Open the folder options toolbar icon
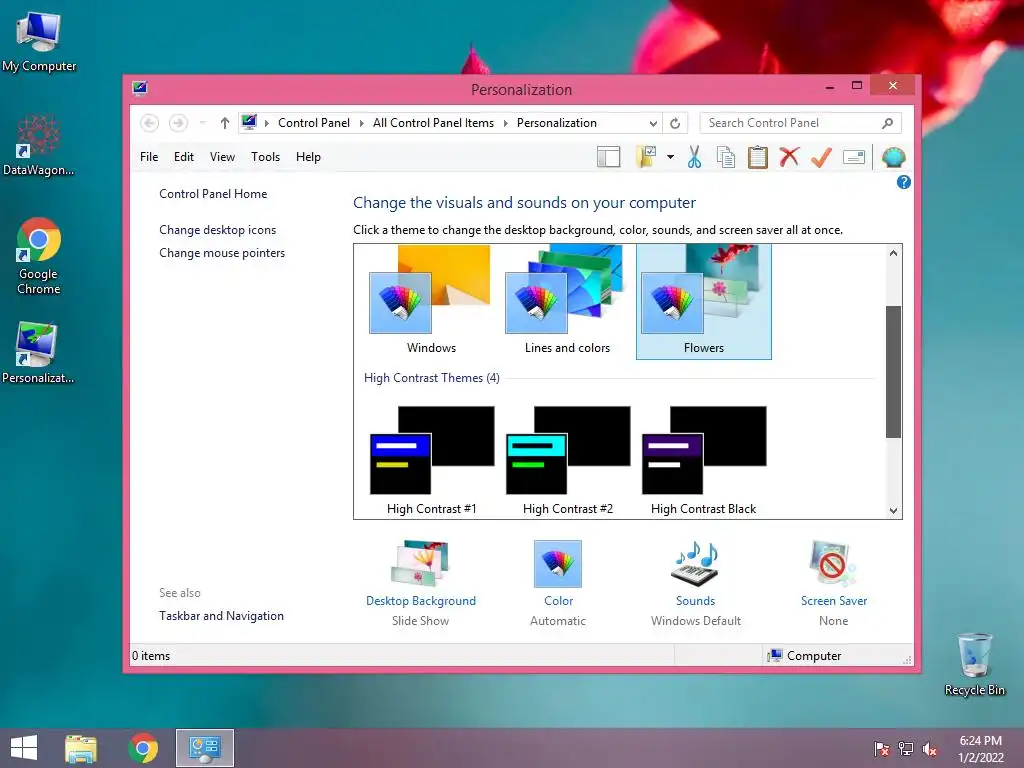 pyautogui.click(x=646, y=157)
